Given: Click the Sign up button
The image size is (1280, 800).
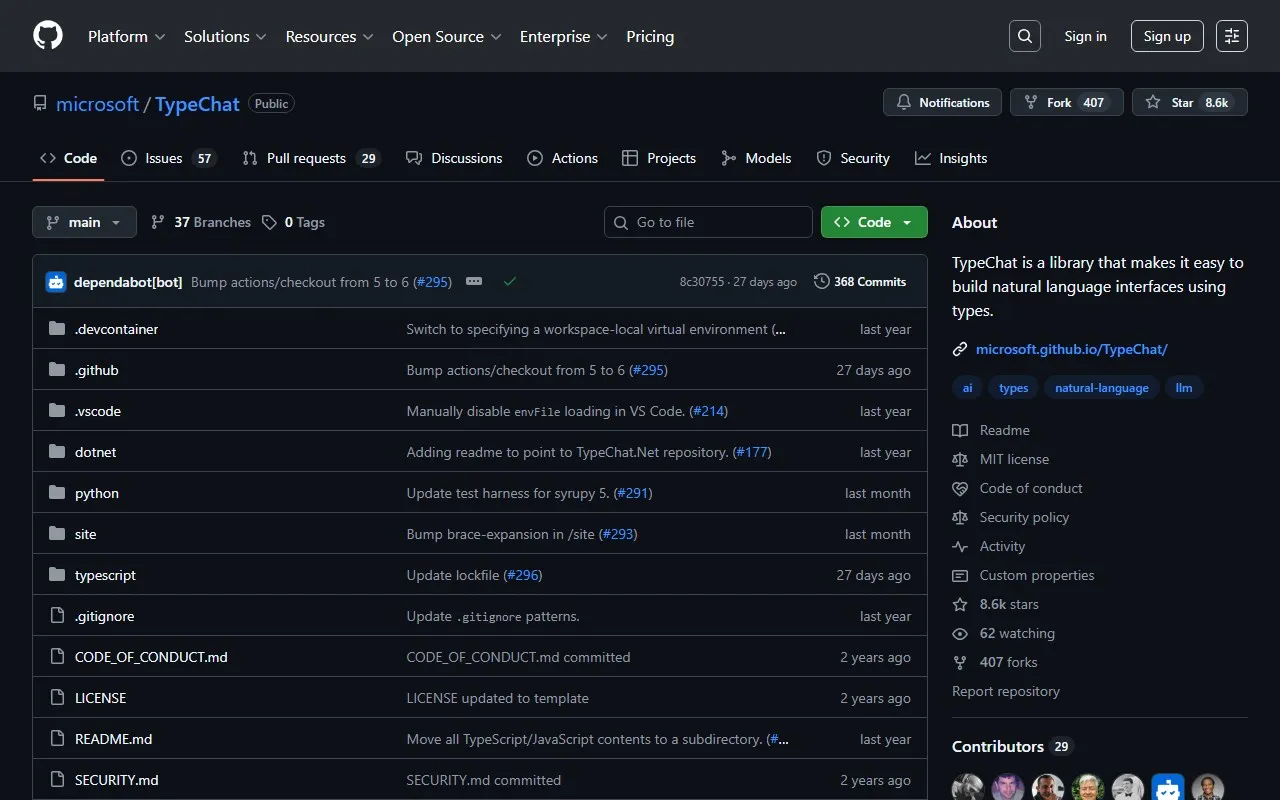Looking at the screenshot, I should tap(1167, 36).
